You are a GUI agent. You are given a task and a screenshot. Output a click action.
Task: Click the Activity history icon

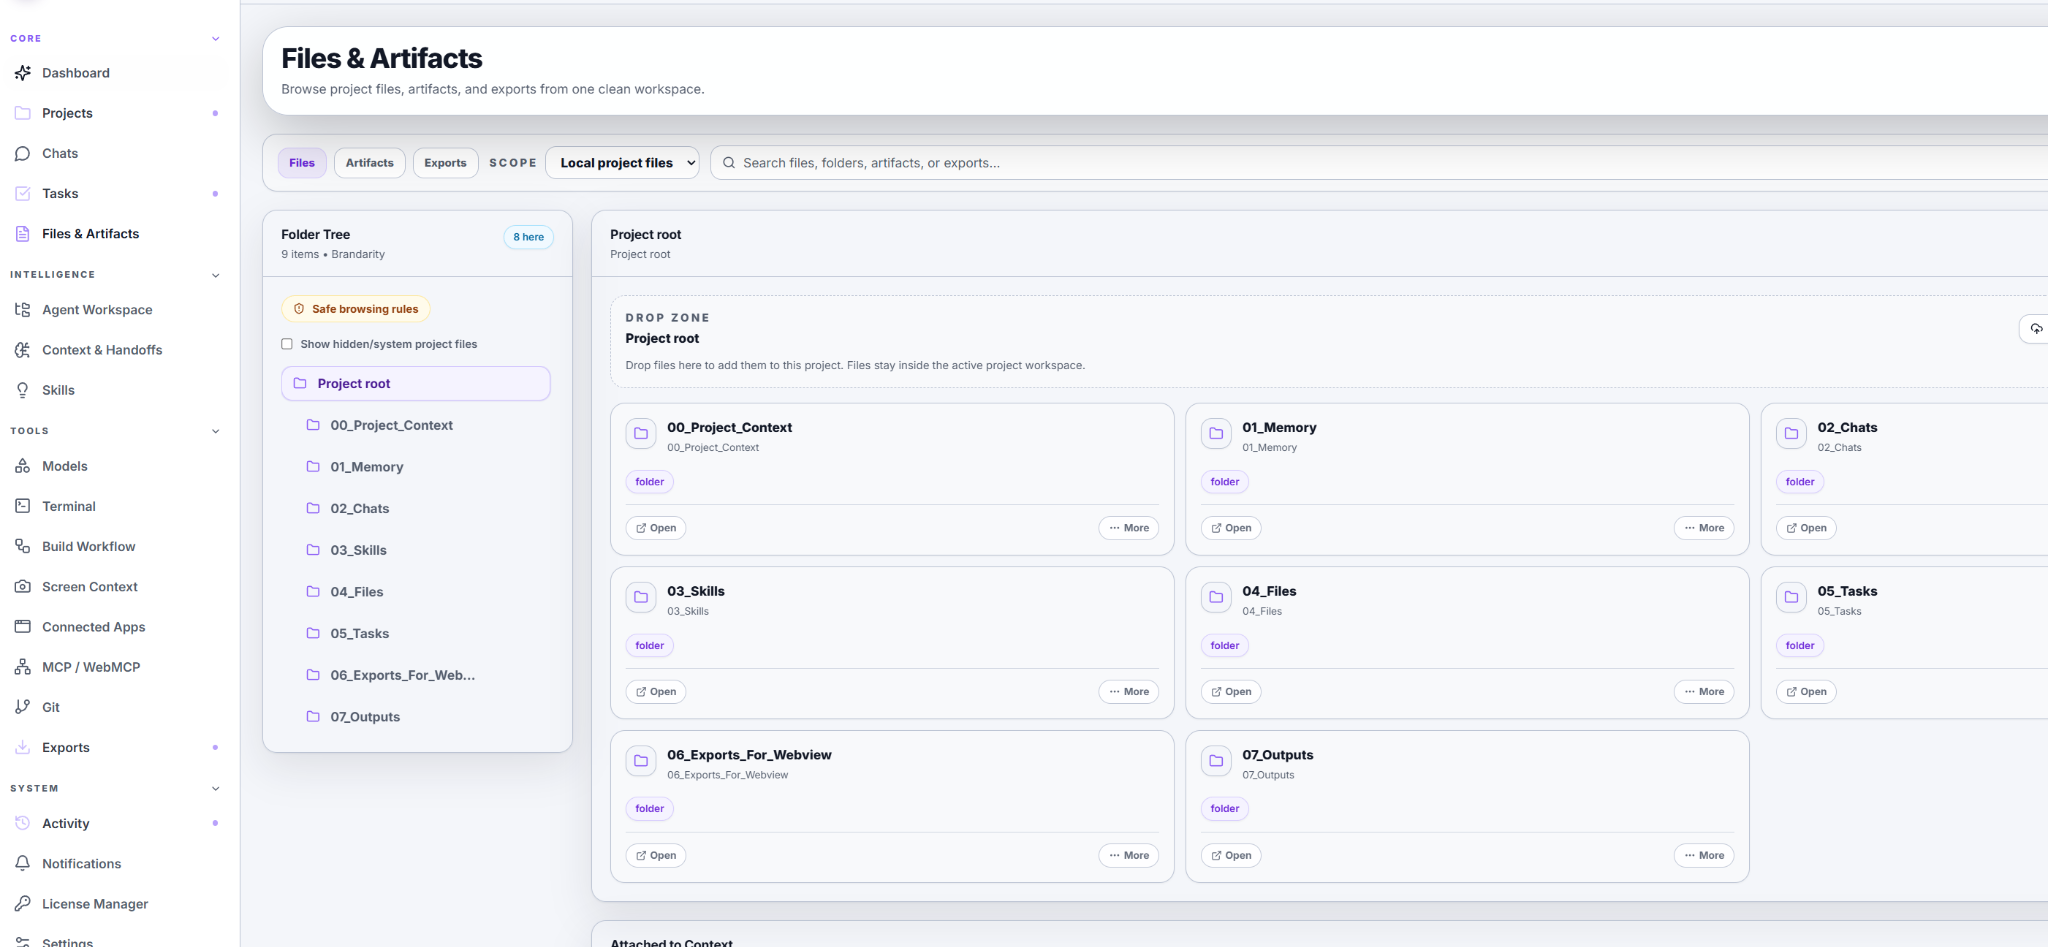pyautogui.click(x=23, y=823)
